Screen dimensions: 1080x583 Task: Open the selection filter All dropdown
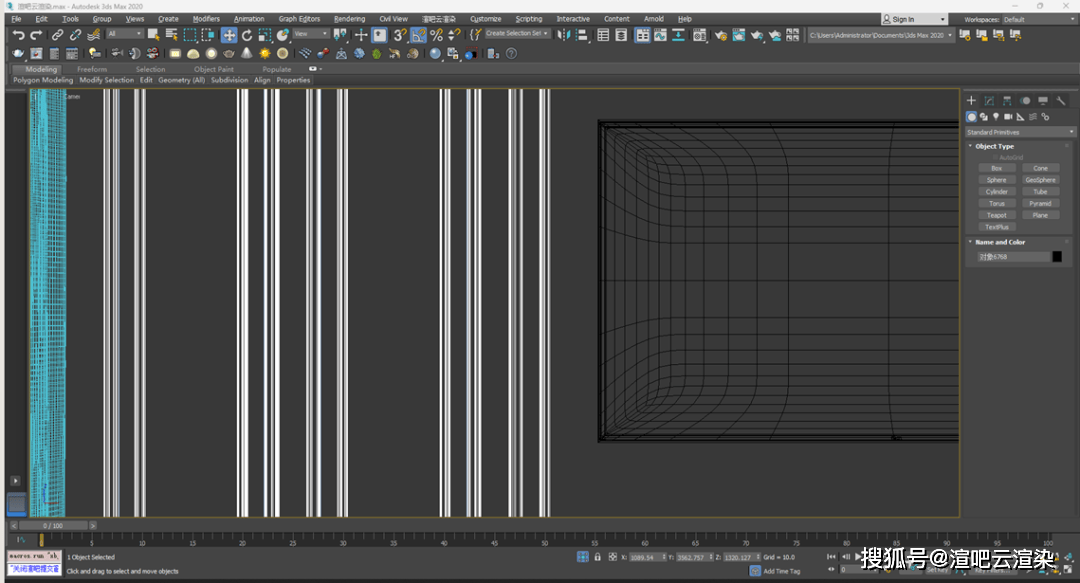125,33
